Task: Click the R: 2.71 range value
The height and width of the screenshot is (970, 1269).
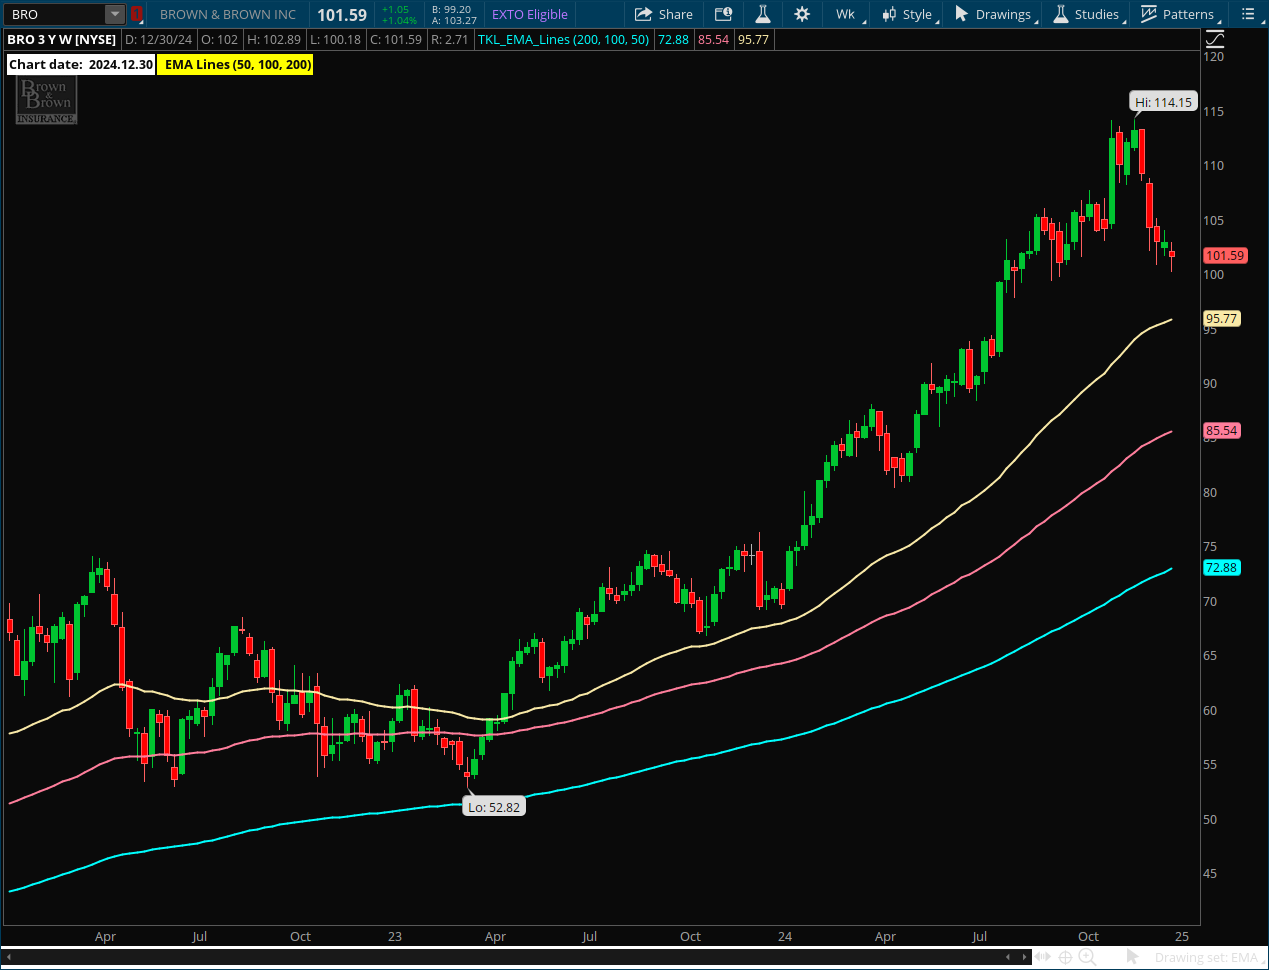Action: click(449, 40)
